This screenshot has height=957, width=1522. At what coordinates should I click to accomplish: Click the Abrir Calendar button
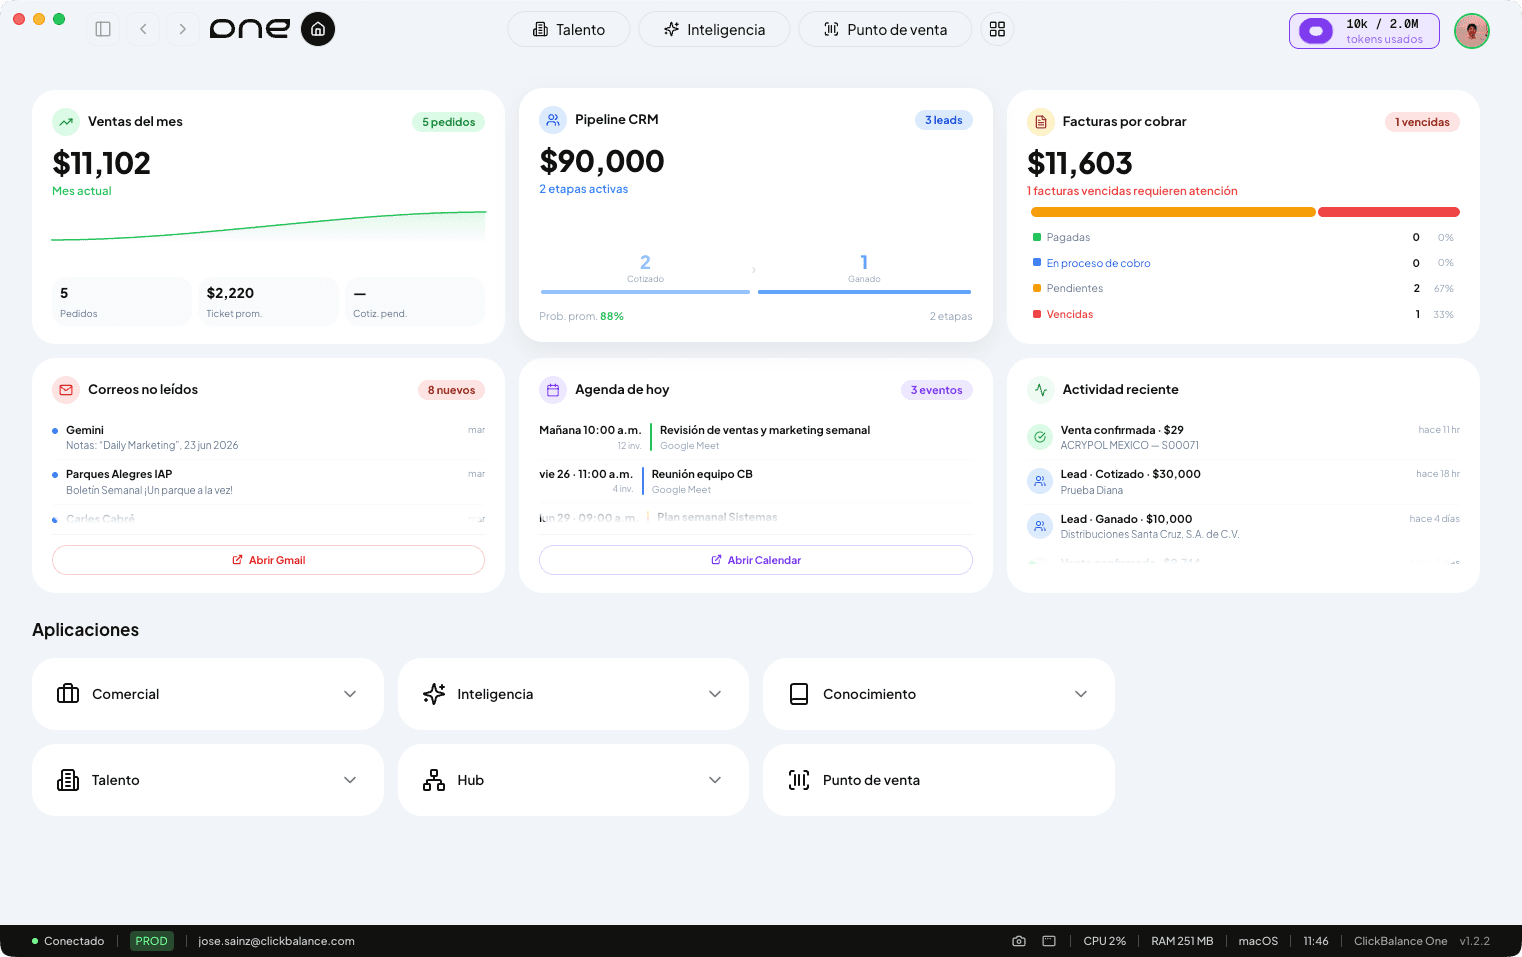coord(756,560)
